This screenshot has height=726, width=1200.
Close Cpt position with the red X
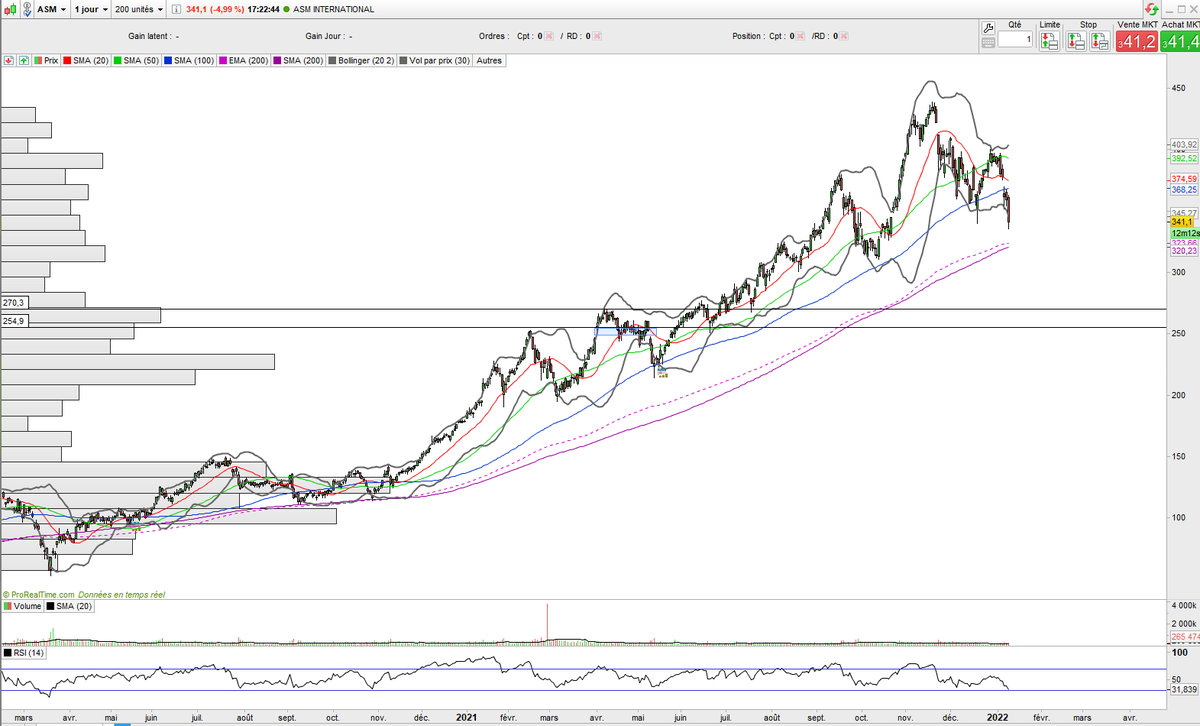click(x=802, y=36)
